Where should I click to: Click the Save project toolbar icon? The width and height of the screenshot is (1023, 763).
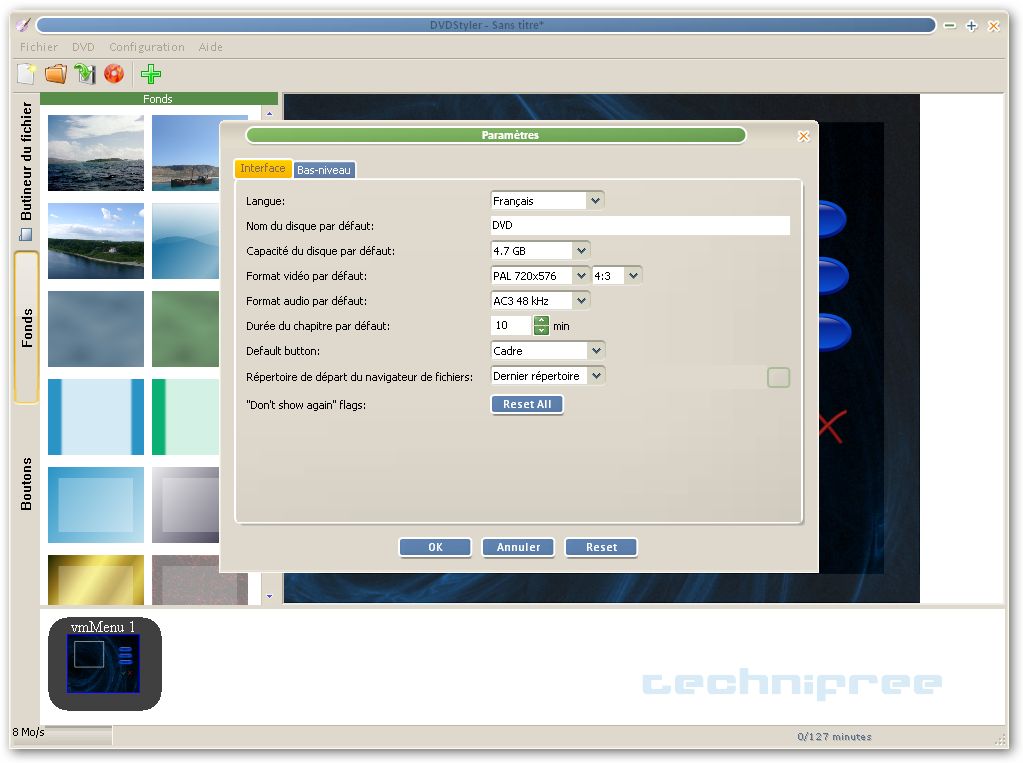coord(85,73)
